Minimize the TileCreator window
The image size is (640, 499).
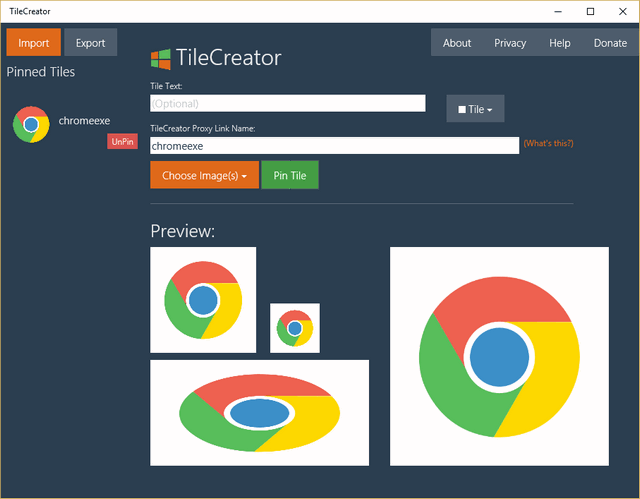coord(558,11)
